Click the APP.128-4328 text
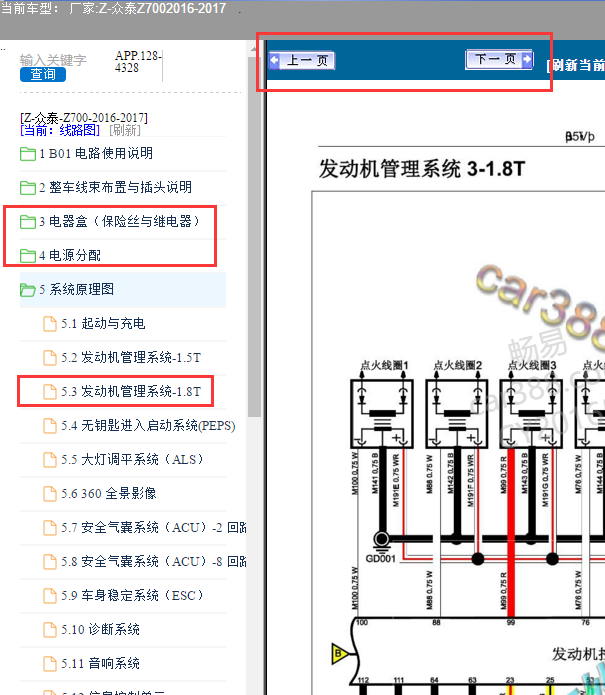 138,62
